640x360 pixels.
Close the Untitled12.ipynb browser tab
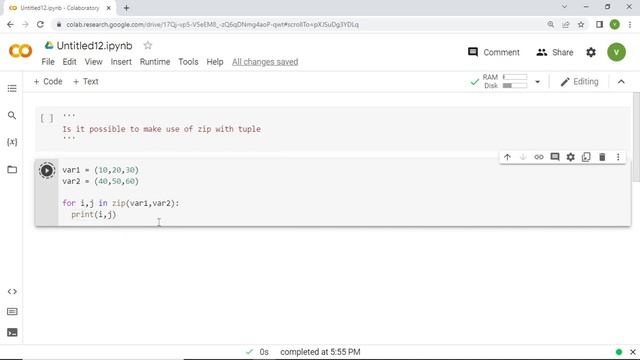109,8
